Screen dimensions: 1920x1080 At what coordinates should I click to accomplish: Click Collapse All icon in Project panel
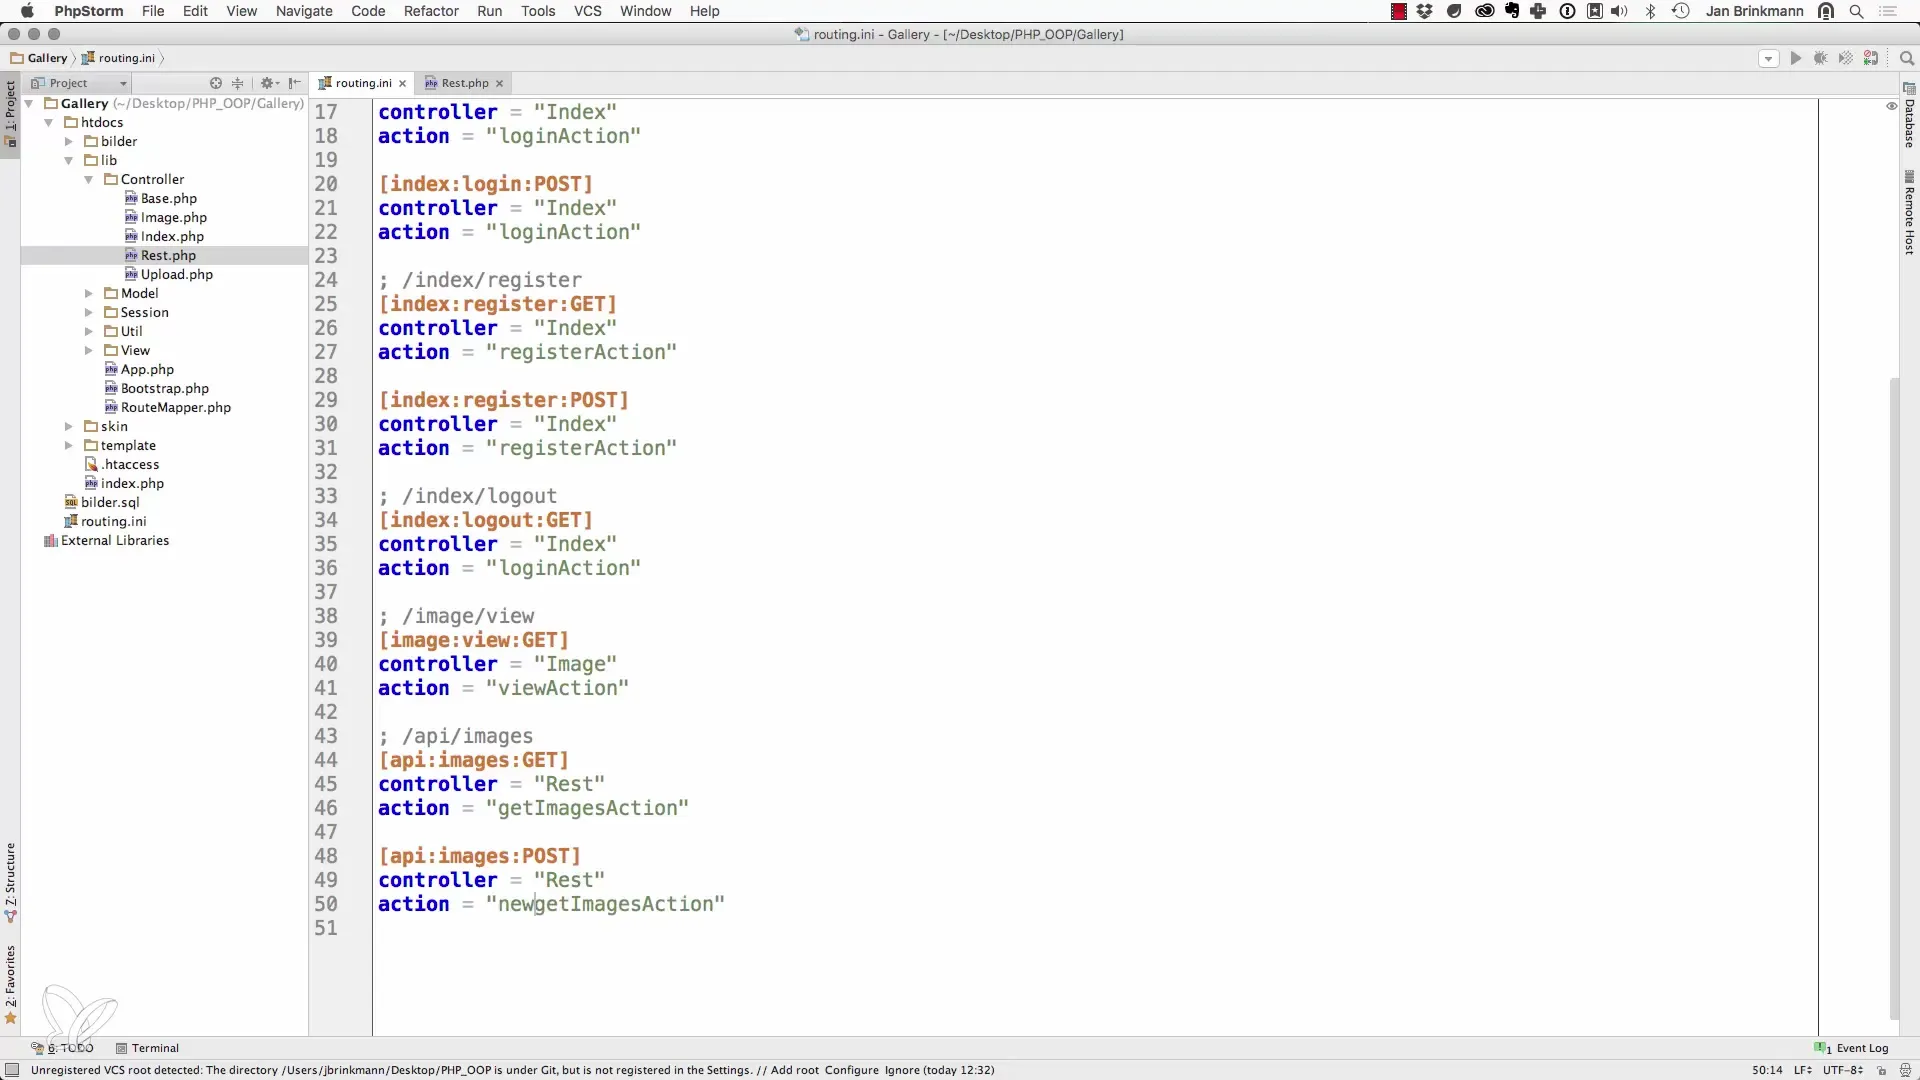coord(238,83)
